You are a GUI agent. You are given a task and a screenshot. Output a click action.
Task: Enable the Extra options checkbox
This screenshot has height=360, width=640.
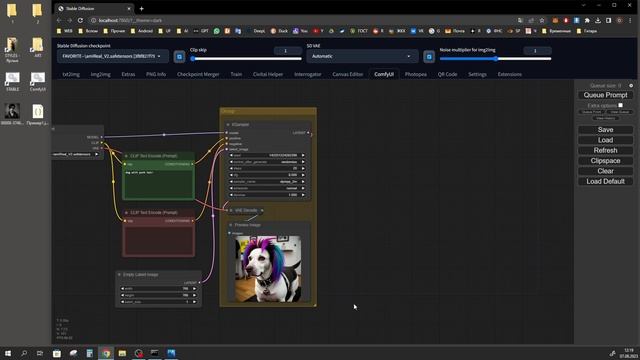(x=620, y=105)
